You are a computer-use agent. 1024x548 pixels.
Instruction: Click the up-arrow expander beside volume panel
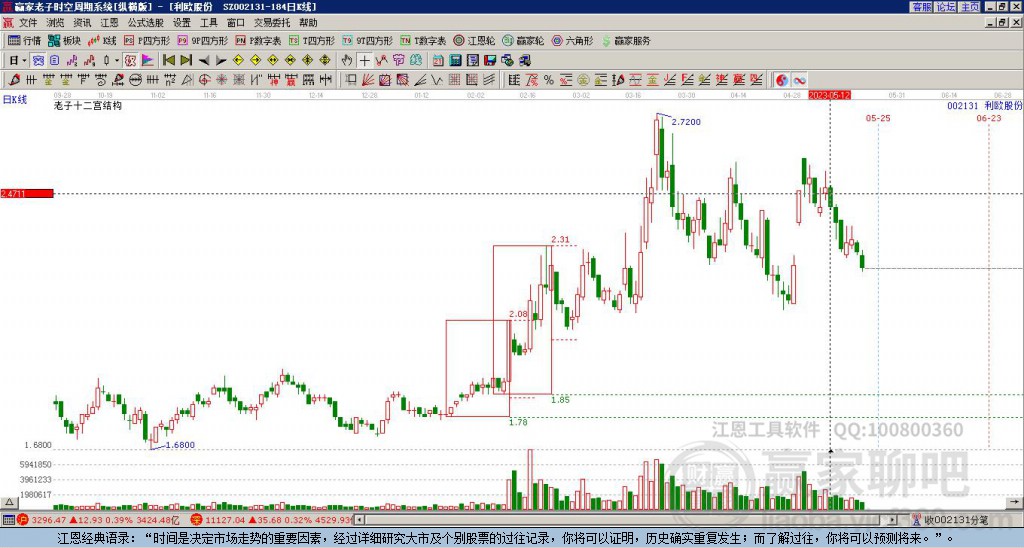pos(9,502)
